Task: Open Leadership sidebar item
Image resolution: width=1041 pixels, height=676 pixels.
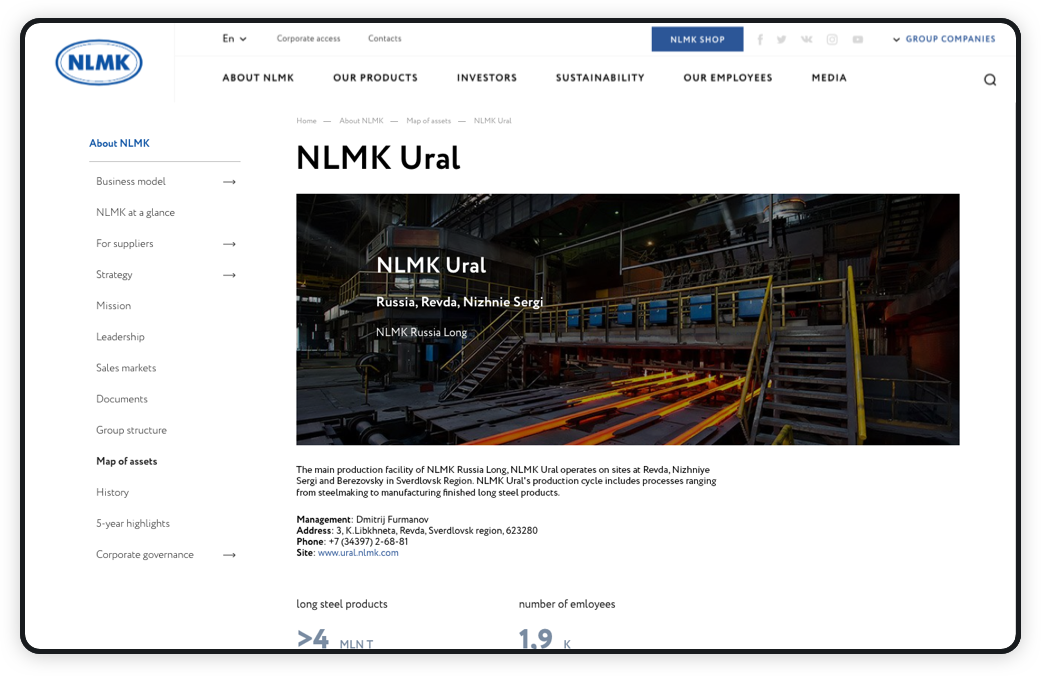Action: (x=120, y=337)
